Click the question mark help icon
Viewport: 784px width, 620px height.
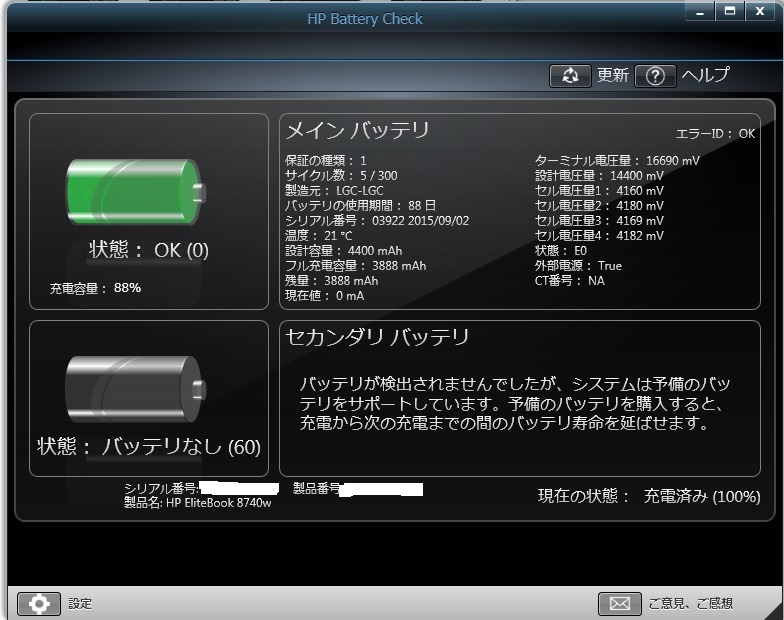tap(655, 76)
